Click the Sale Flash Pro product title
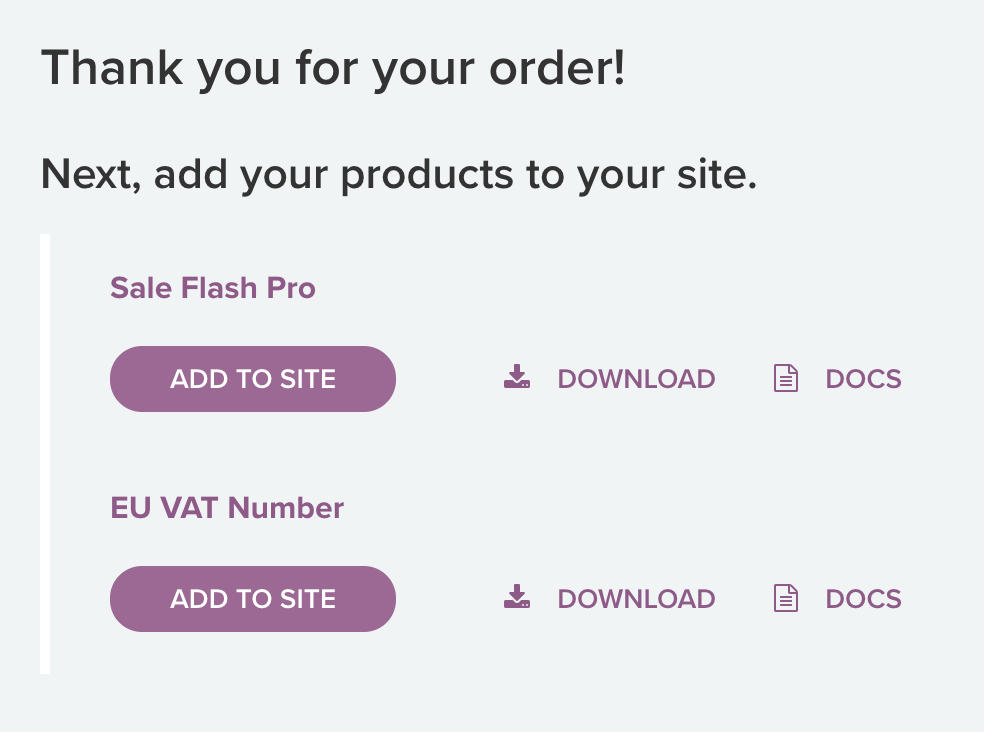The image size is (984, 732). tap(212, 288)
